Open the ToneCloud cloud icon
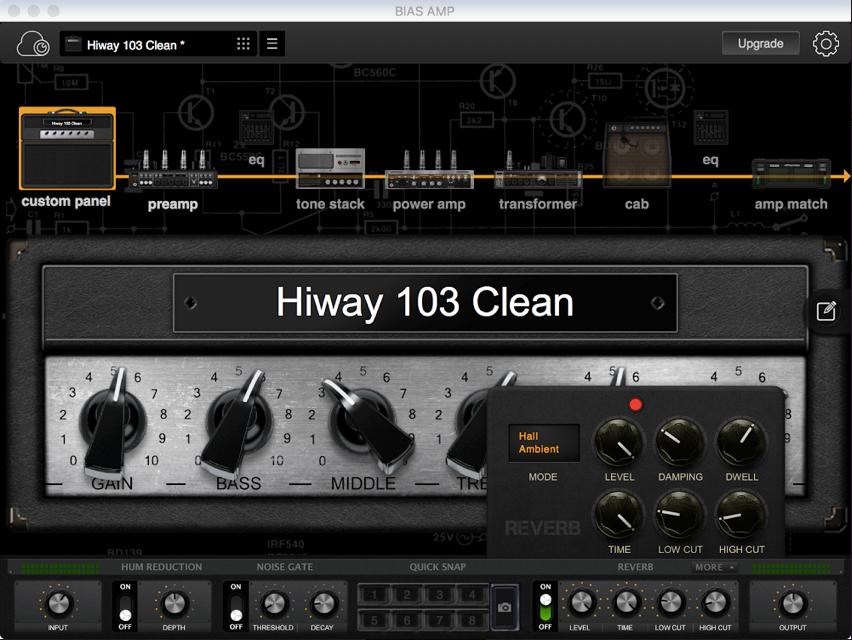This screenshot has width=852, height=640. pos(33,44)
